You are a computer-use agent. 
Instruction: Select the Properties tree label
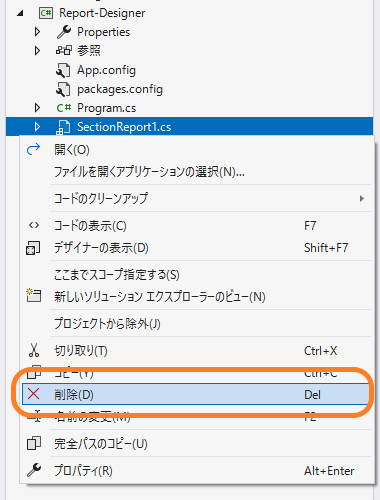click(x=103, y=32)
